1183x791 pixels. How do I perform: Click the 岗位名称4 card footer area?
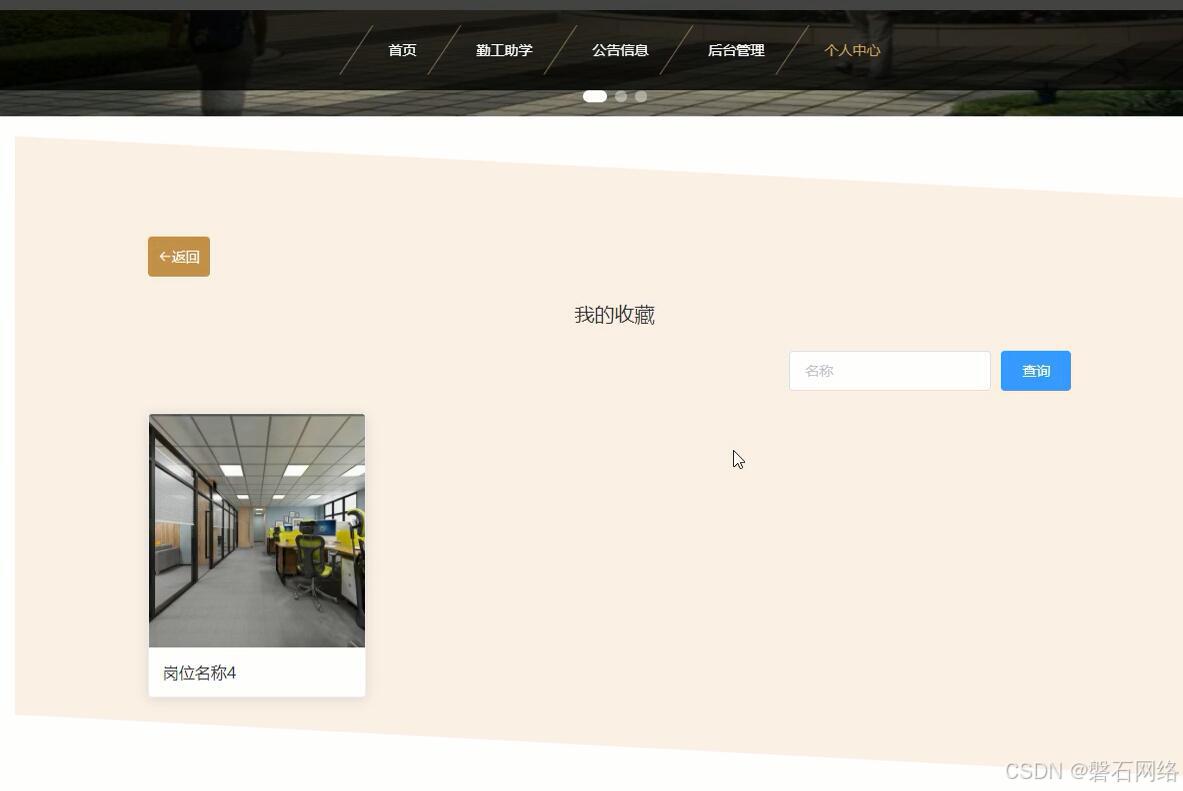pos(256,672)
